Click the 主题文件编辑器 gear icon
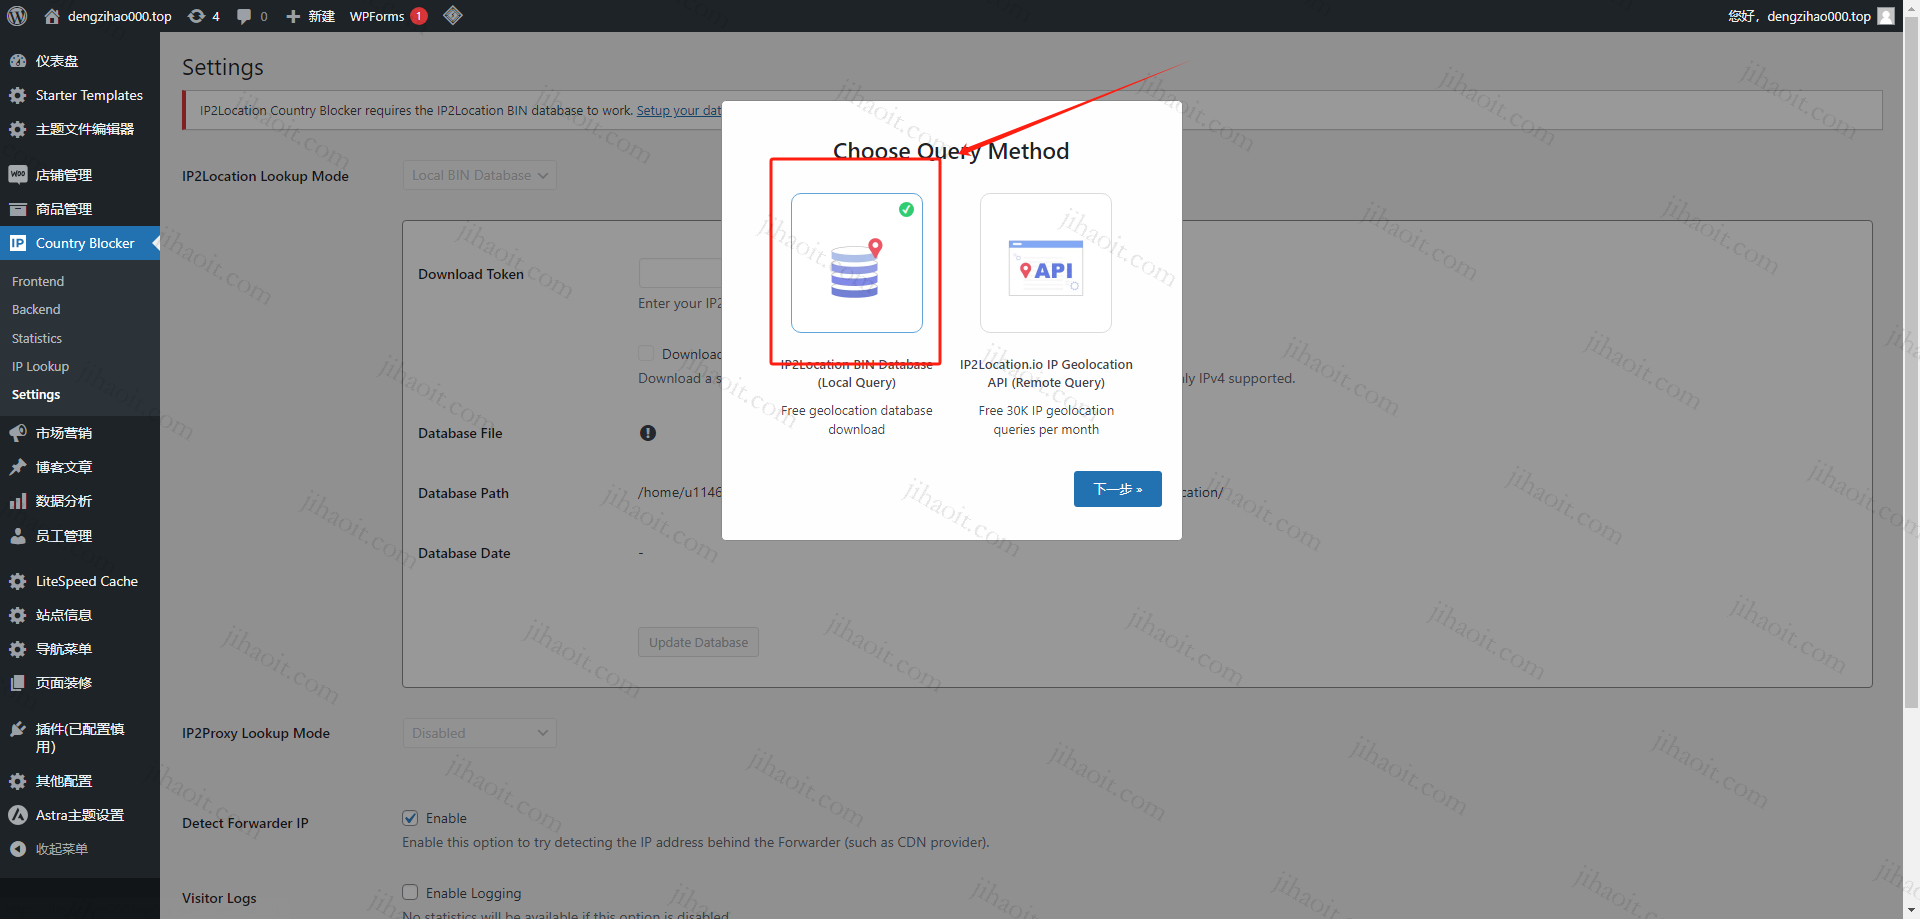1920x919 pixels. coord(18,129)
